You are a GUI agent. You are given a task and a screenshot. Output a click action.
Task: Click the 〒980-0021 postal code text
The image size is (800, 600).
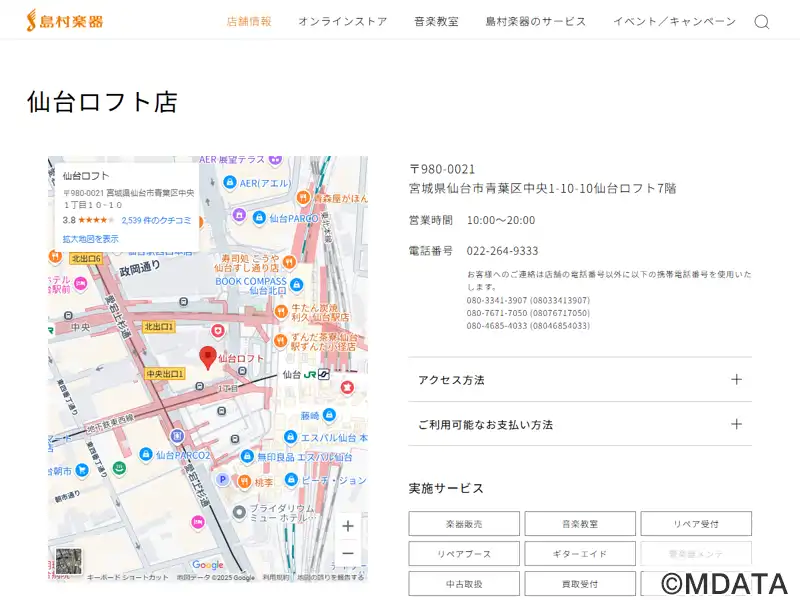(442, 169)
